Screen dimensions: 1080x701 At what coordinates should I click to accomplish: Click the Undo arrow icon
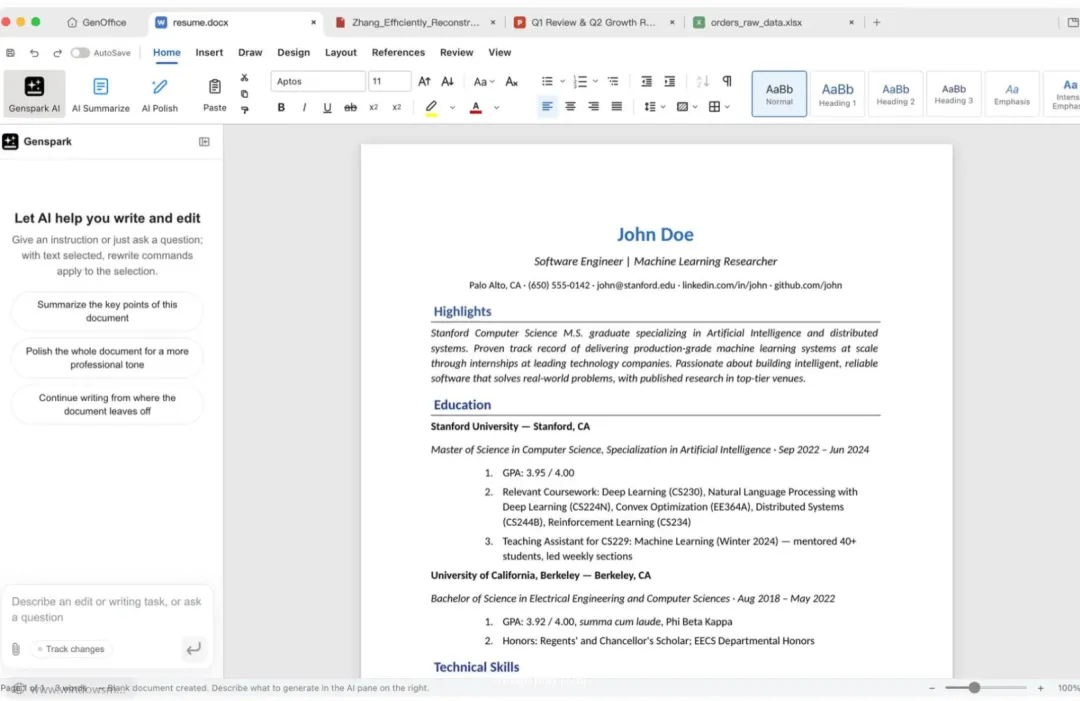(34, 52)
